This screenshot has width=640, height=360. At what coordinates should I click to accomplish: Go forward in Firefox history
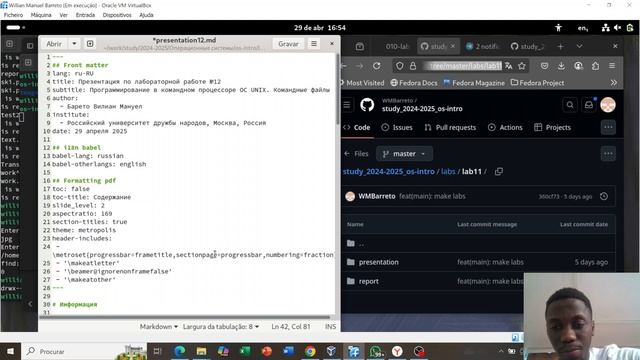click(x=360, y=66)
